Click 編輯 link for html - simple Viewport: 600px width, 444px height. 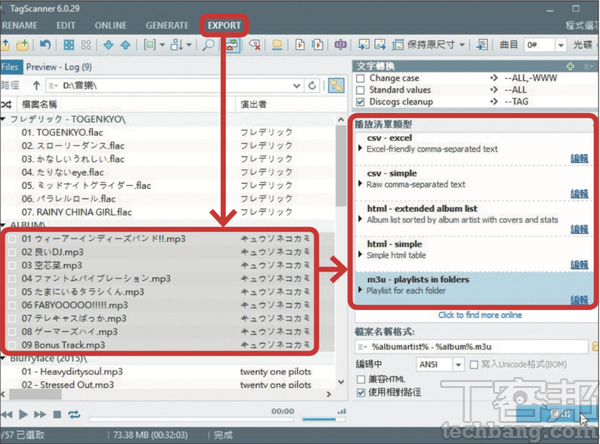click(579, 264)
